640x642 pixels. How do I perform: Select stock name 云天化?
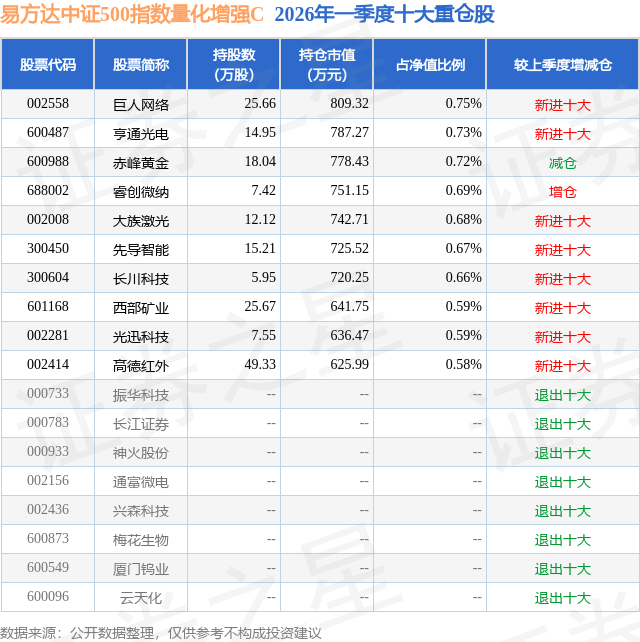pos(141,598)
